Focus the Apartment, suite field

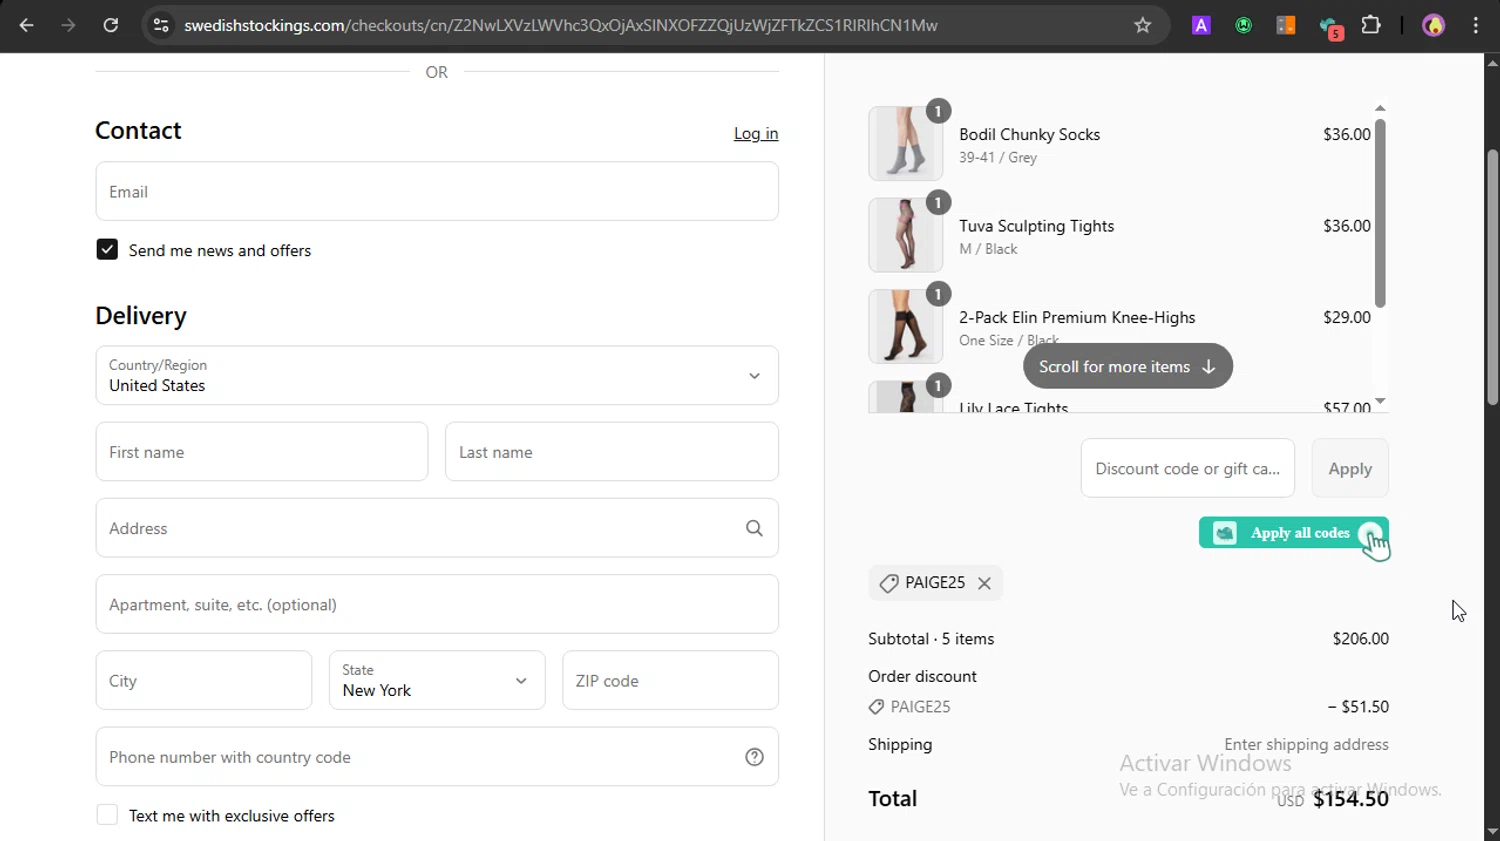click(x=437, y=604)
